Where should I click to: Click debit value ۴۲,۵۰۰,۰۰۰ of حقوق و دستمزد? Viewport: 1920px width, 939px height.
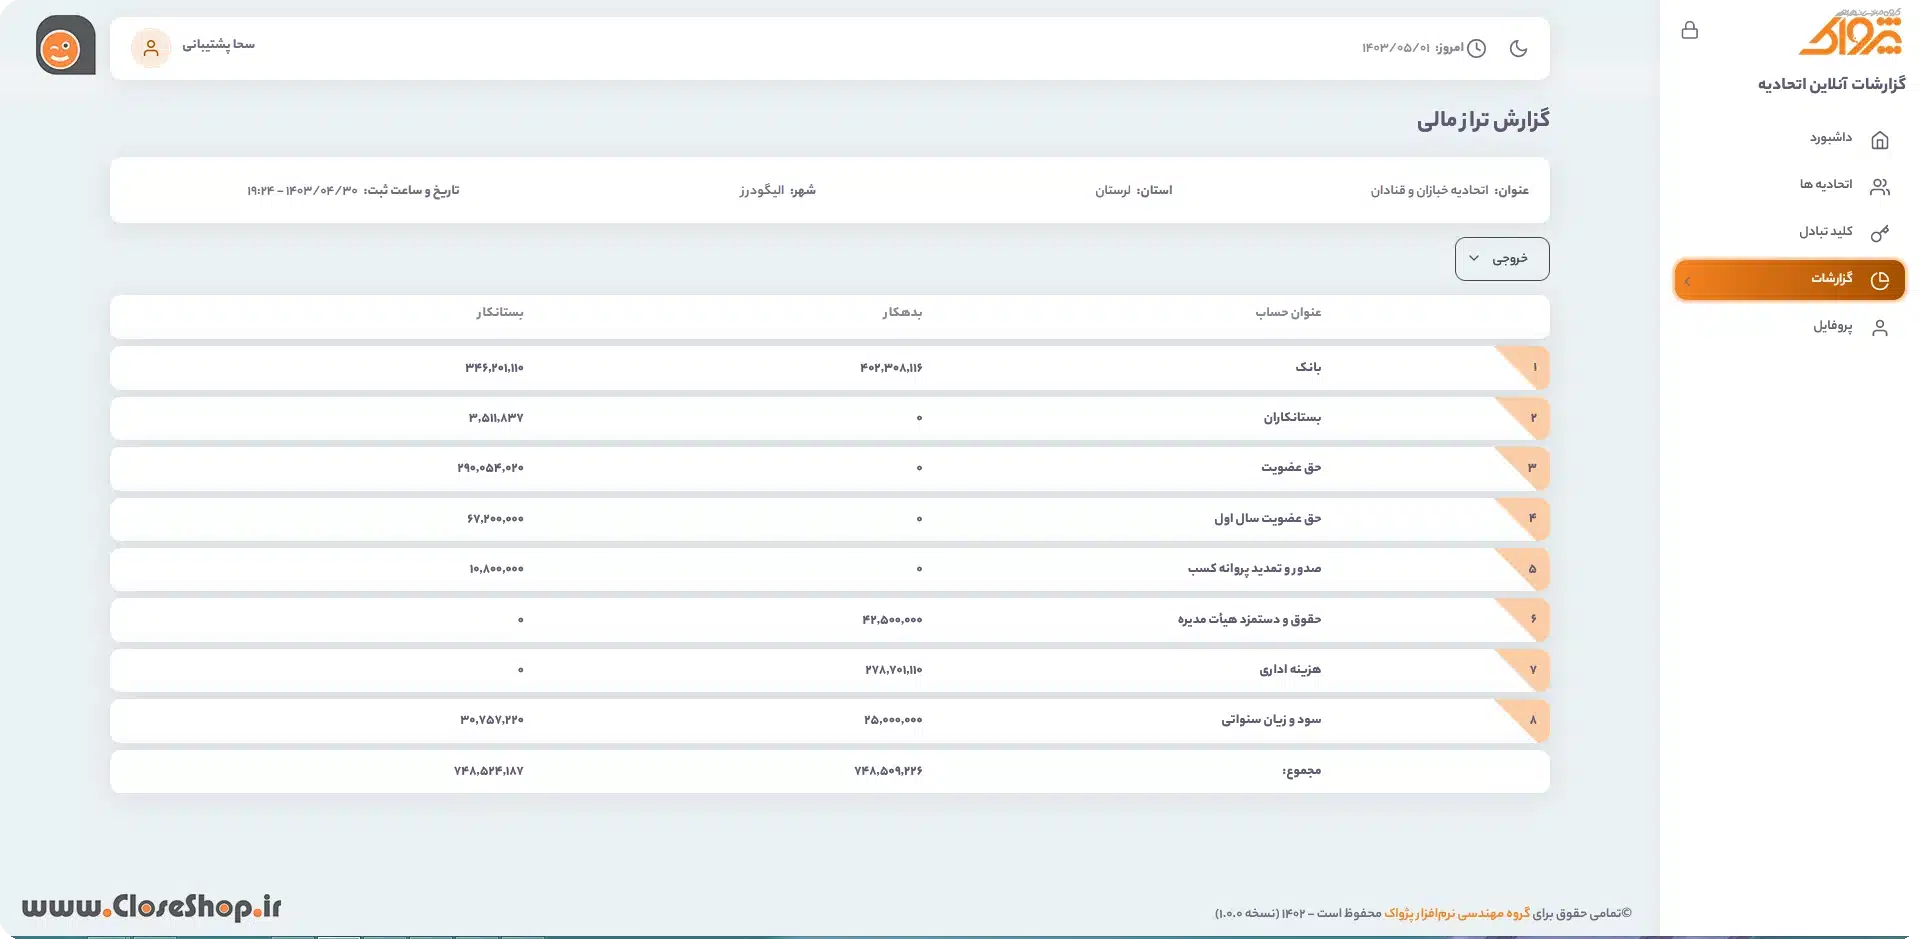[x=892, y=620]
